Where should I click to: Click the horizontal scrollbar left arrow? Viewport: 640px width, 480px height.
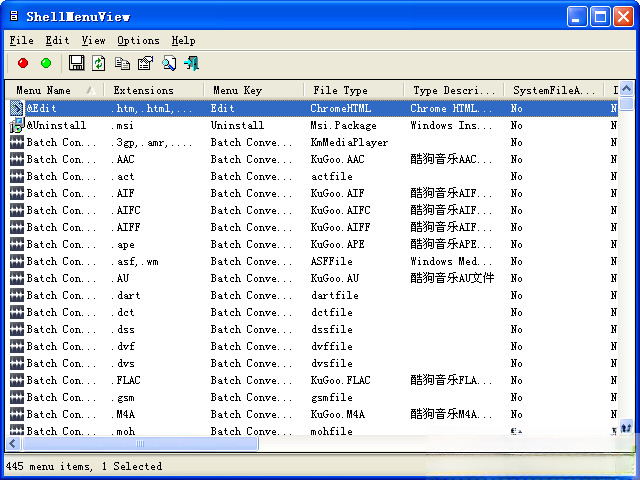[13, 443]
